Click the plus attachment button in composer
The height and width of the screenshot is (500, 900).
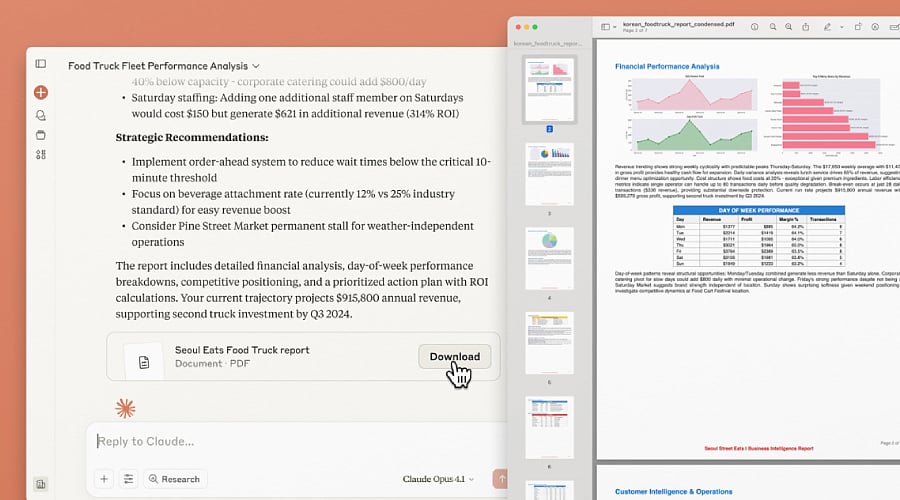click(104, 479)
